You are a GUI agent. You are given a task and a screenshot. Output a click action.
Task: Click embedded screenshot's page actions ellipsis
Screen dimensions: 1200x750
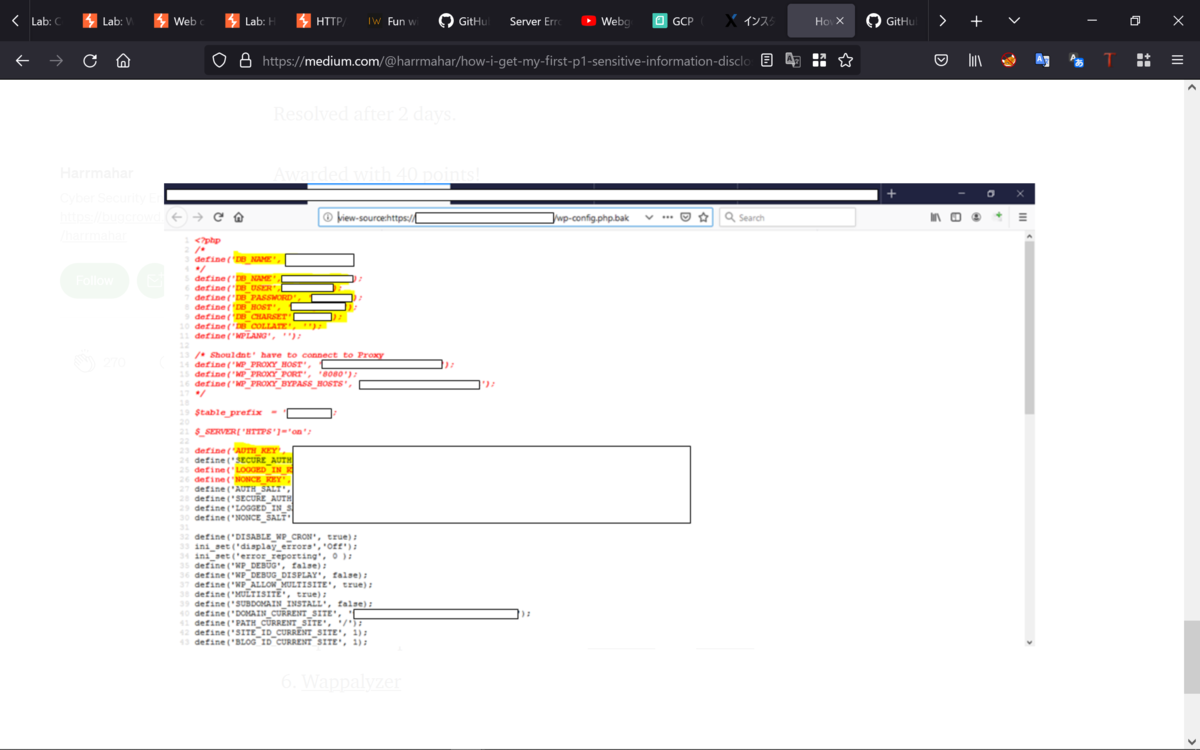667,217
